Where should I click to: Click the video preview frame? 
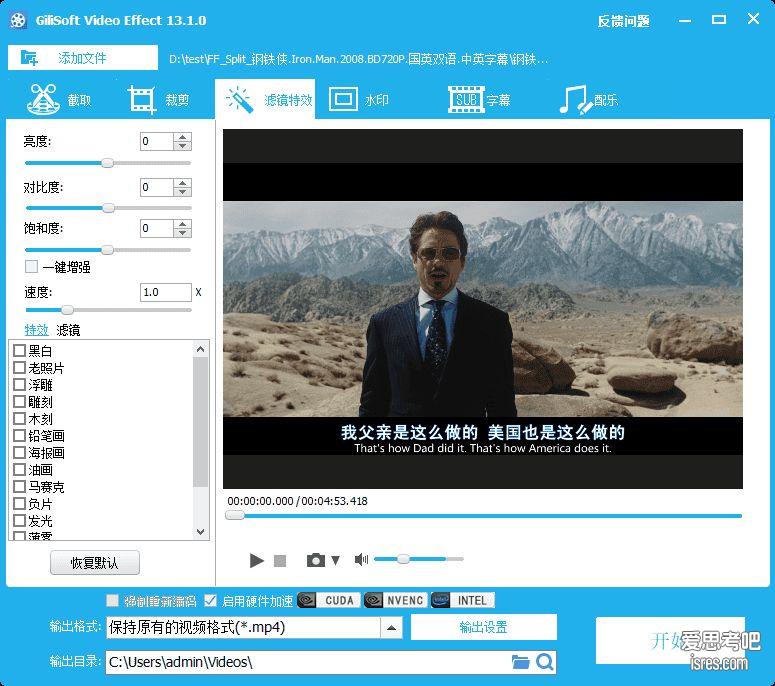pos(482,309)
